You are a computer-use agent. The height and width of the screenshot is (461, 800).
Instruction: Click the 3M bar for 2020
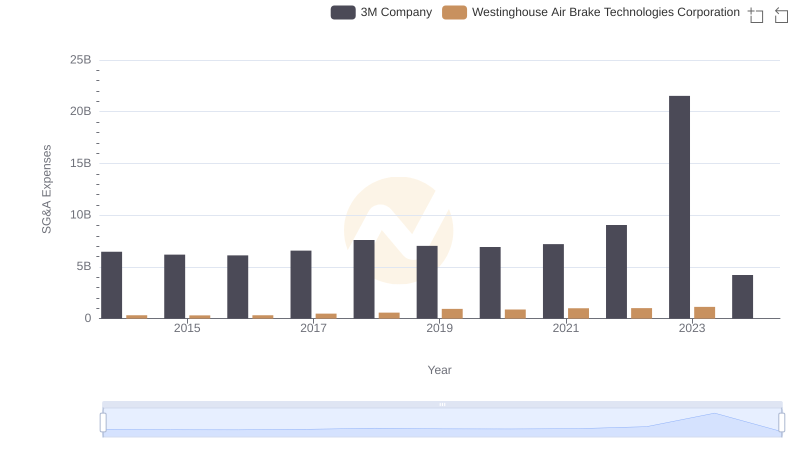tap(490, 283)
